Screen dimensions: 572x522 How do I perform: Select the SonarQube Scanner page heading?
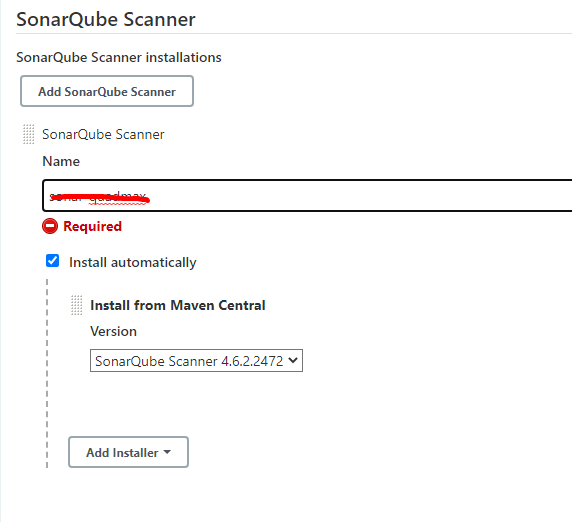point(106,19)
